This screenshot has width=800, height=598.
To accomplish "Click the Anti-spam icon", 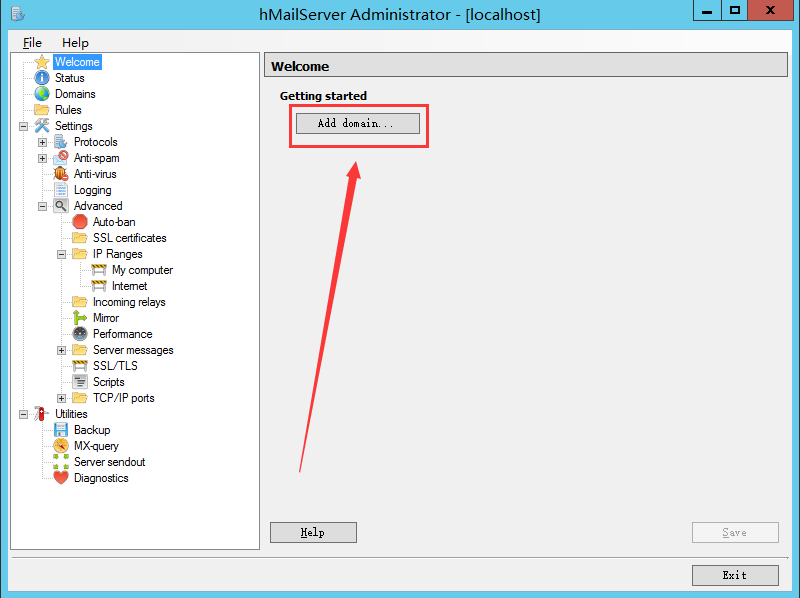I will click(x=61, y=158).
